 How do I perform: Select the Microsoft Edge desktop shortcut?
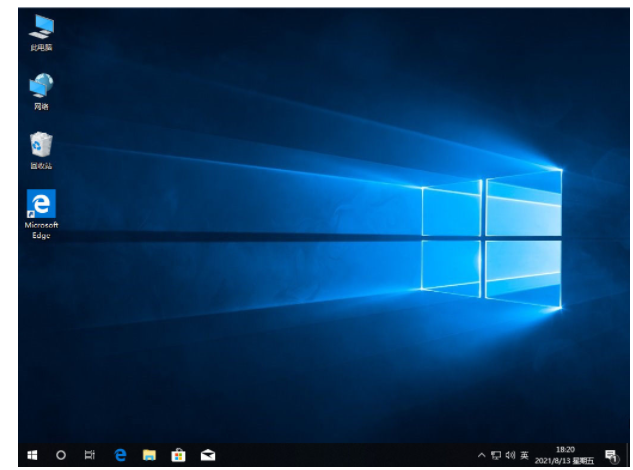42,210
